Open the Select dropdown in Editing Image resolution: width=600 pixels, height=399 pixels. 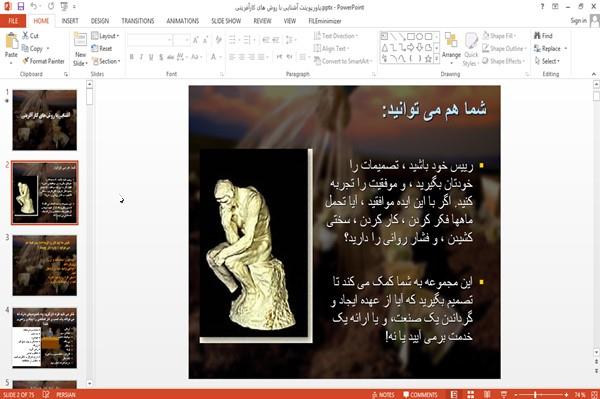[547, 61]
